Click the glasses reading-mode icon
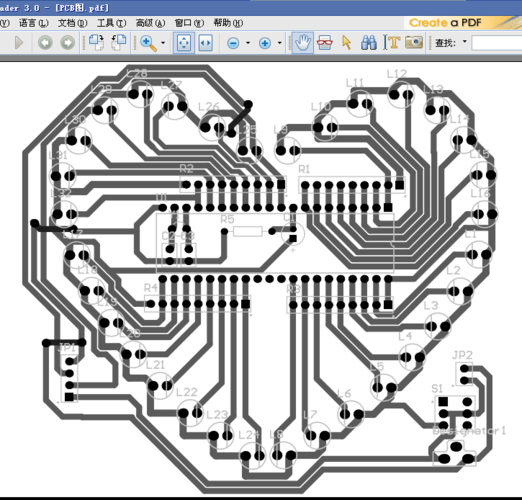This screenshot has height=500, width=522. pos(324,43)
